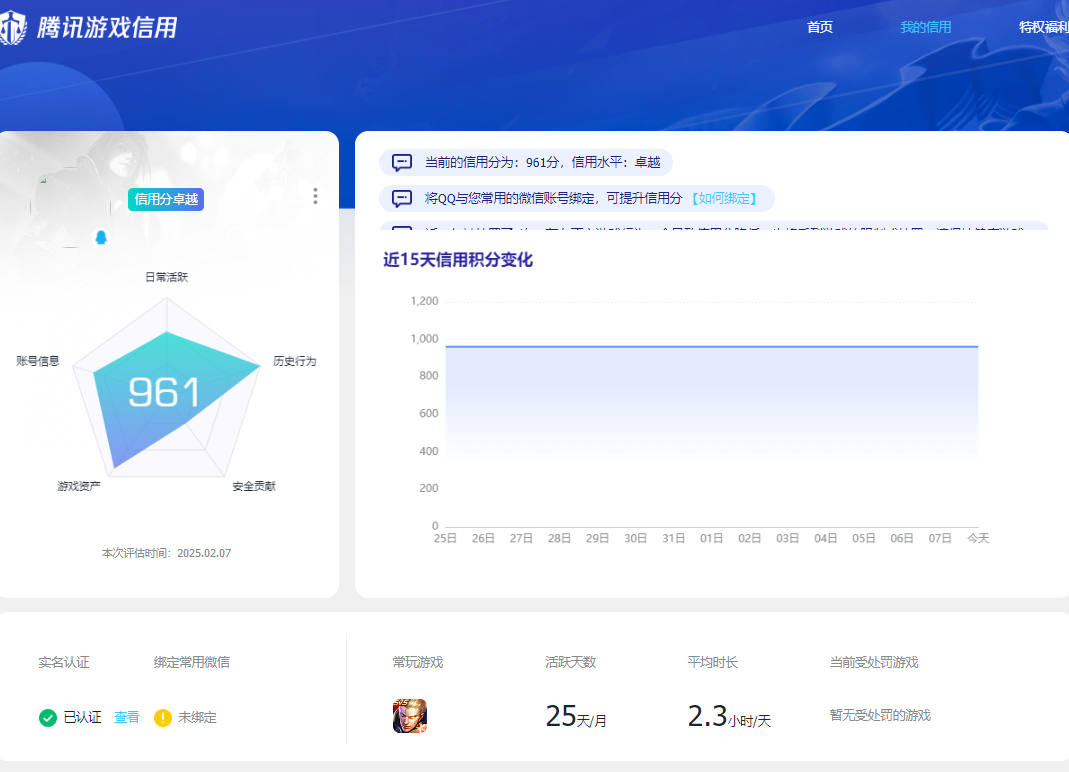Open the 【如何绑定】 link
This screenshot has height=772, width=1069.
(724, 198)
